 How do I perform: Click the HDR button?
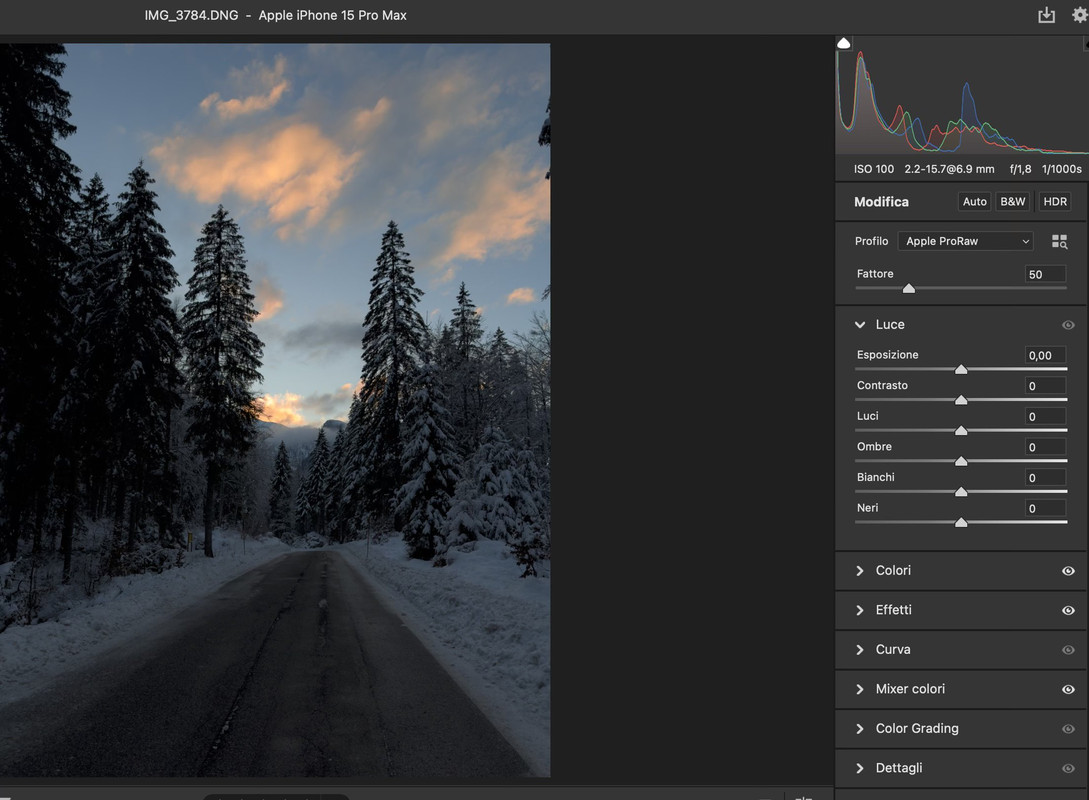[x=1055, y=201]
